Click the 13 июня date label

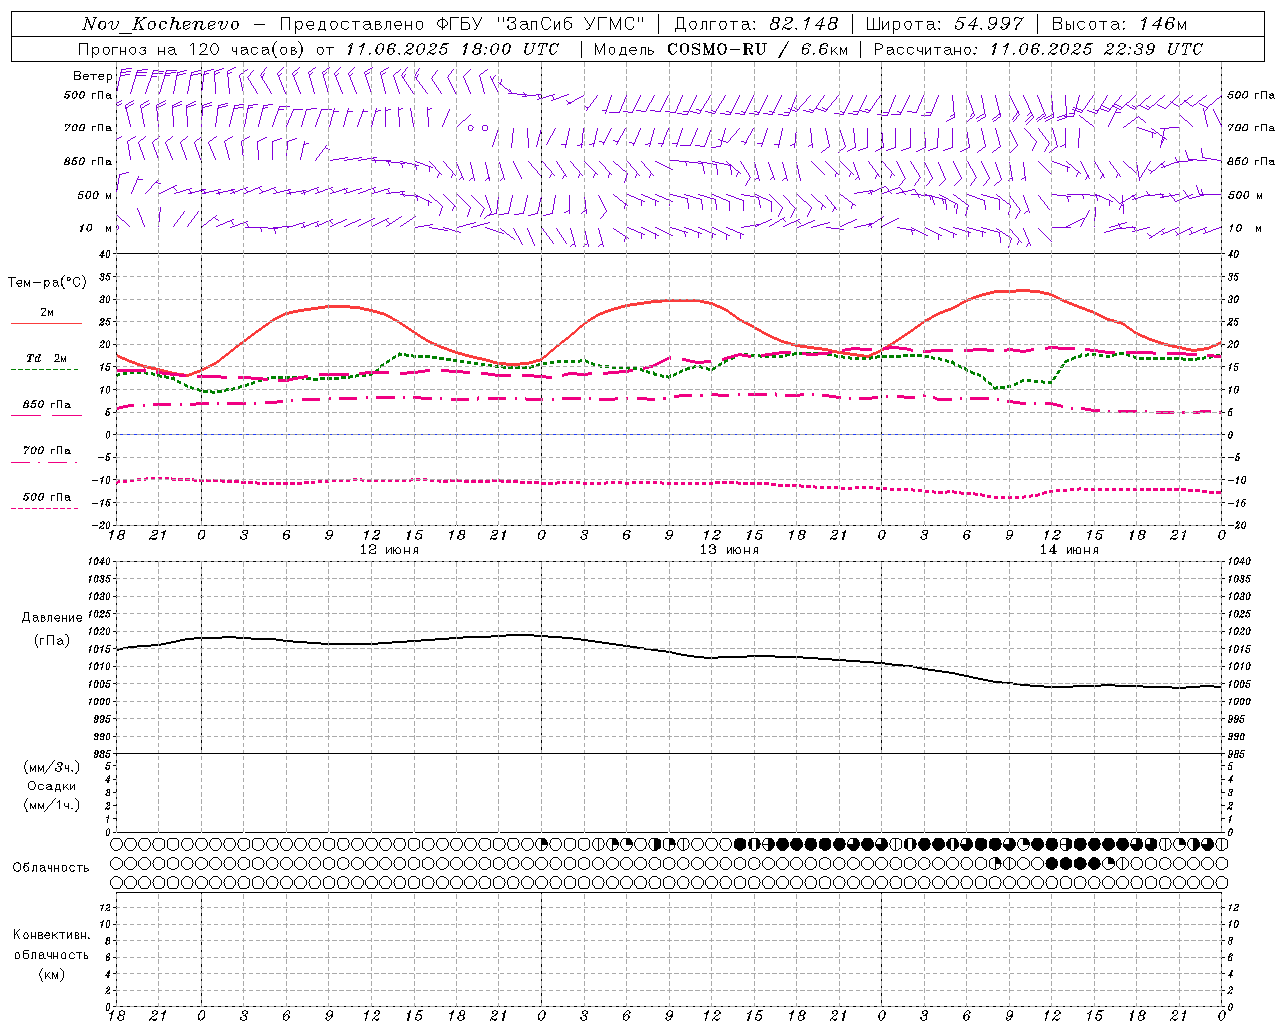(x=729, y=550)
